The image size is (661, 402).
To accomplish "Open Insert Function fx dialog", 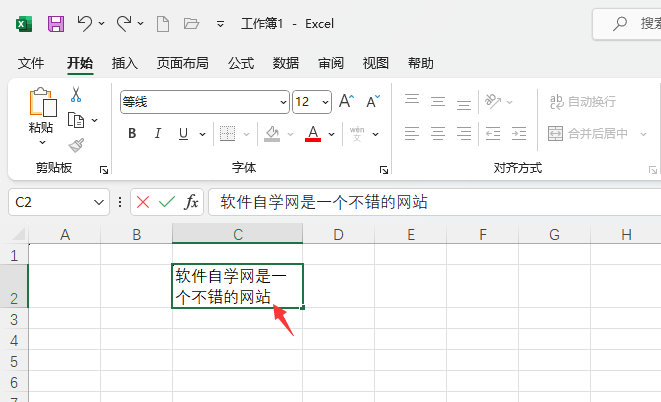I will point(191,202).
